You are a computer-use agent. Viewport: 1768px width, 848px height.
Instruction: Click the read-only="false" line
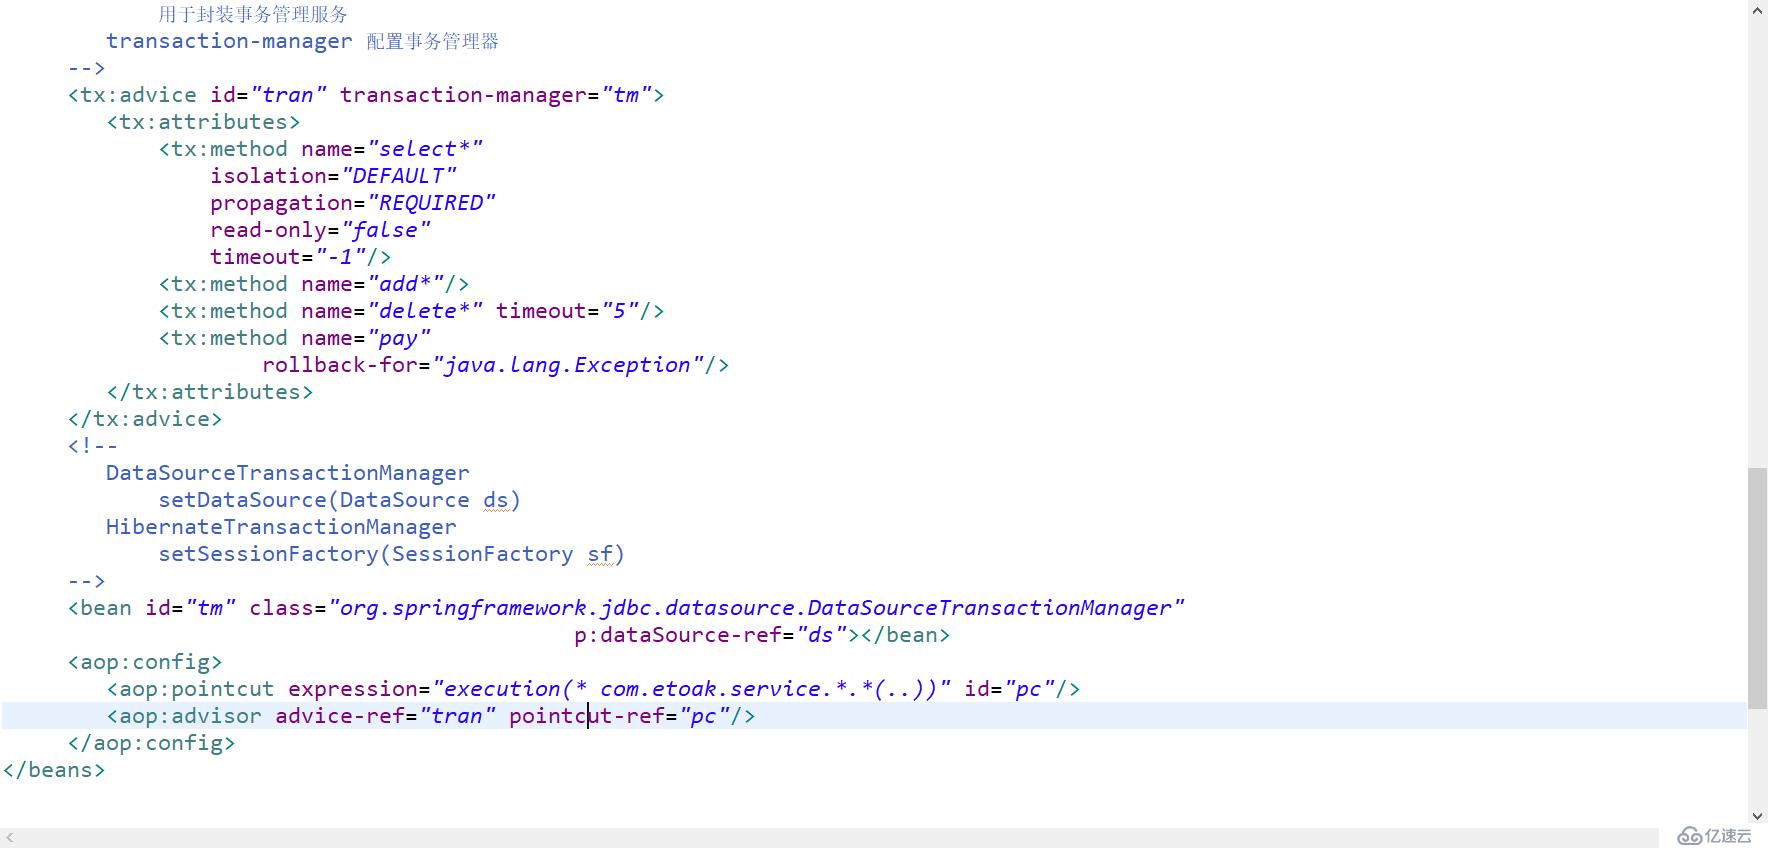click(x=320, y=230)
